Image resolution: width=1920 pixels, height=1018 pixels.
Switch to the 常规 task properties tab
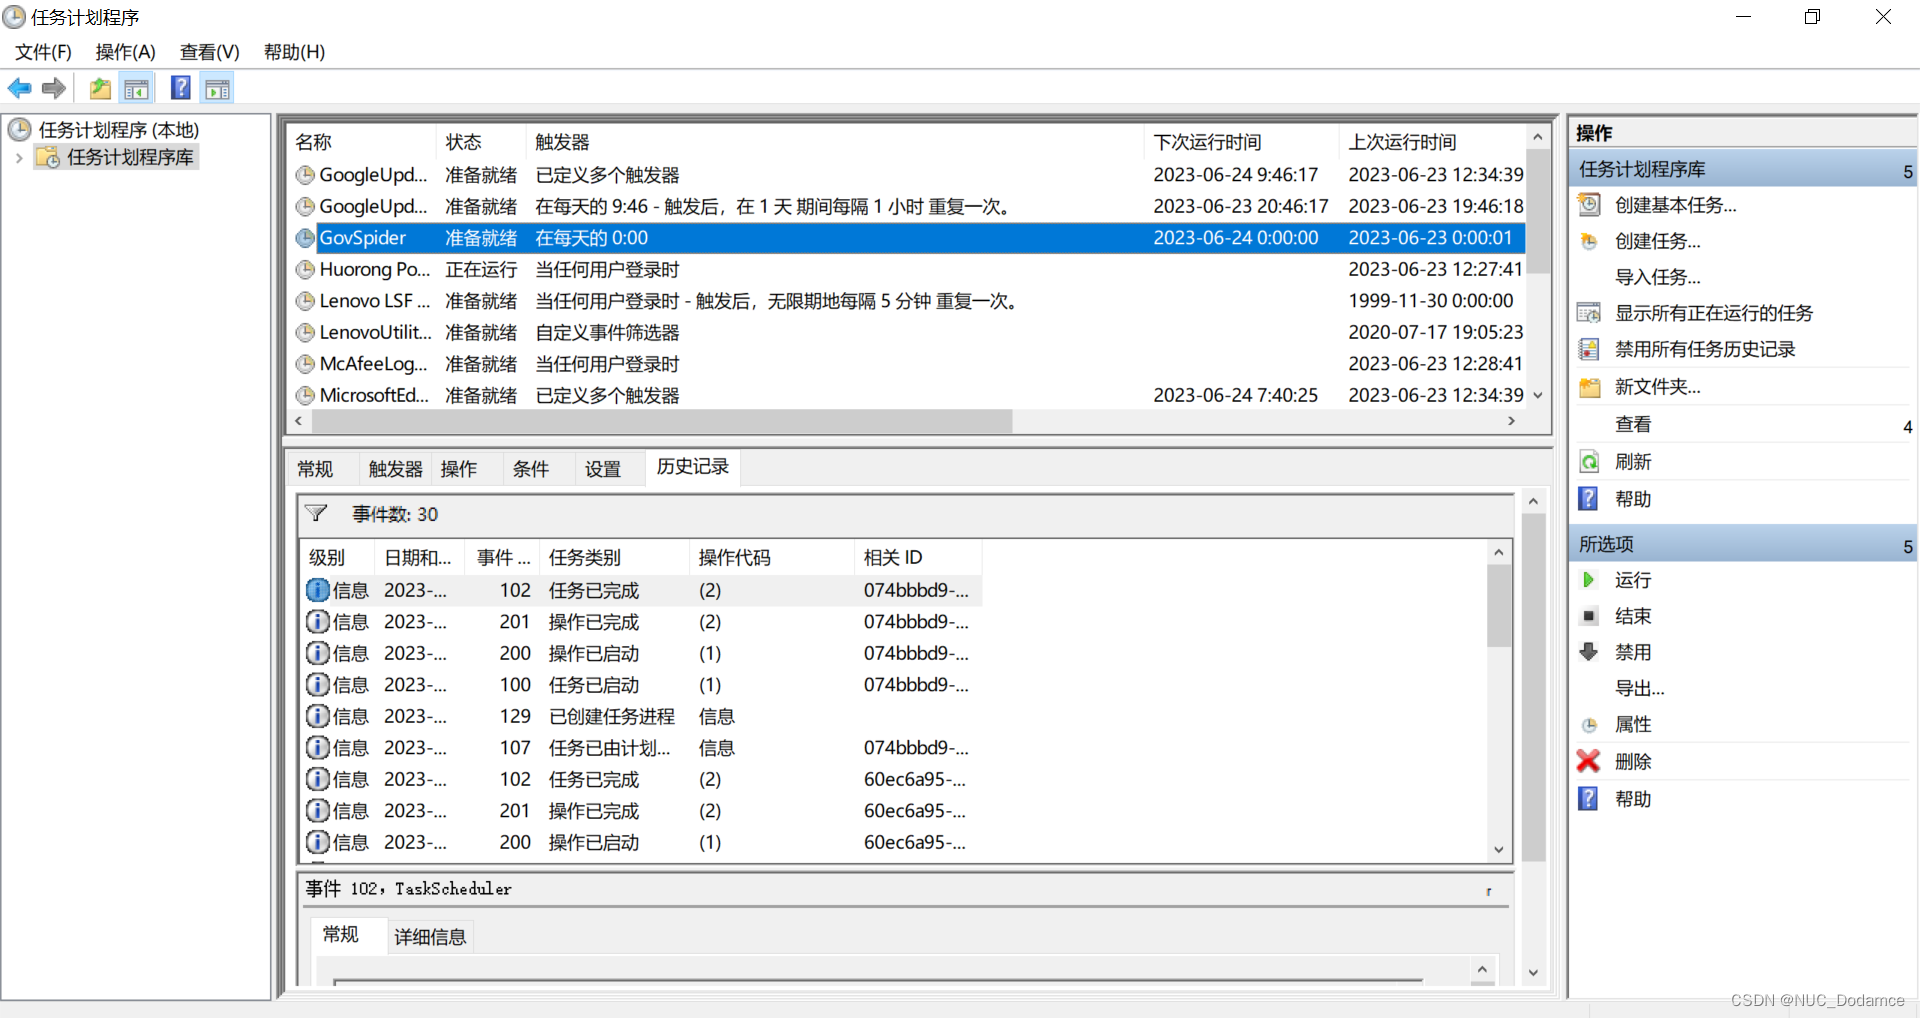pos(315,469)
